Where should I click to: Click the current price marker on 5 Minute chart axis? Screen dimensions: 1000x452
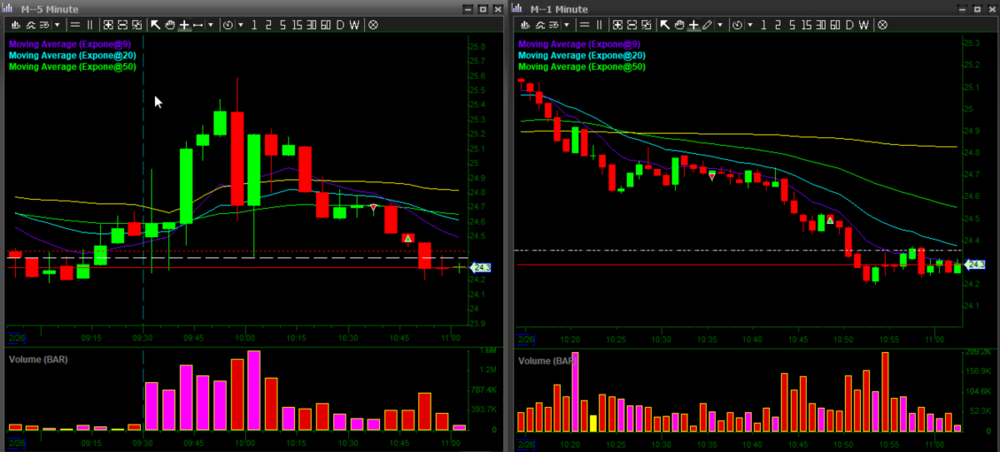click(480, 267)
